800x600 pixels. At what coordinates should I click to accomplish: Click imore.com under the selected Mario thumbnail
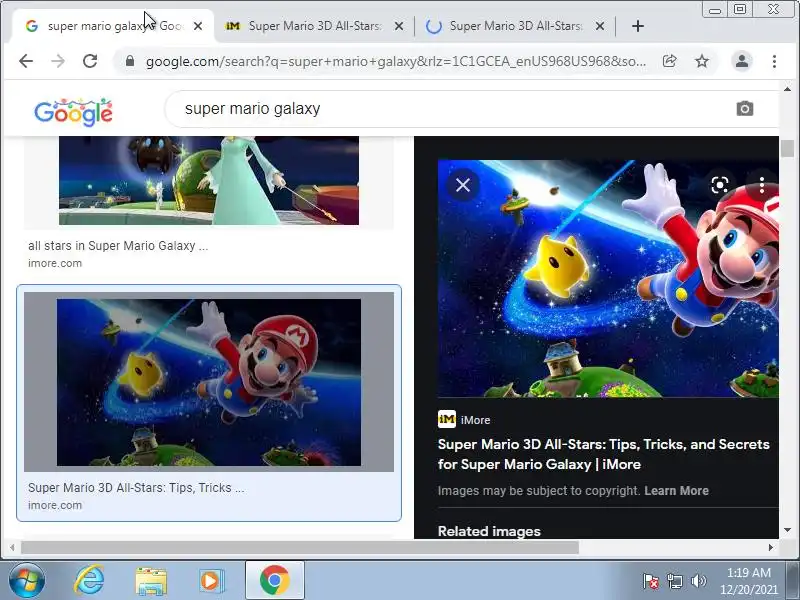tap(55, 505)
